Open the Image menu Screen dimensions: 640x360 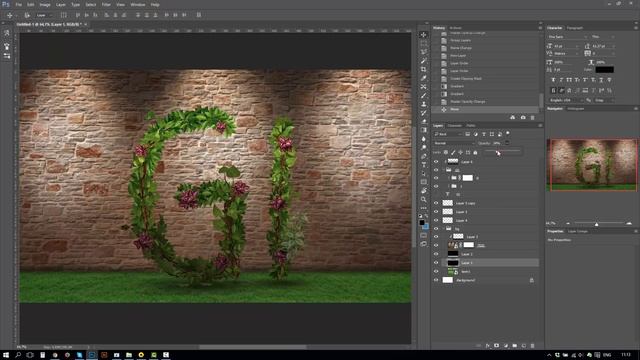tap(45, 4)
